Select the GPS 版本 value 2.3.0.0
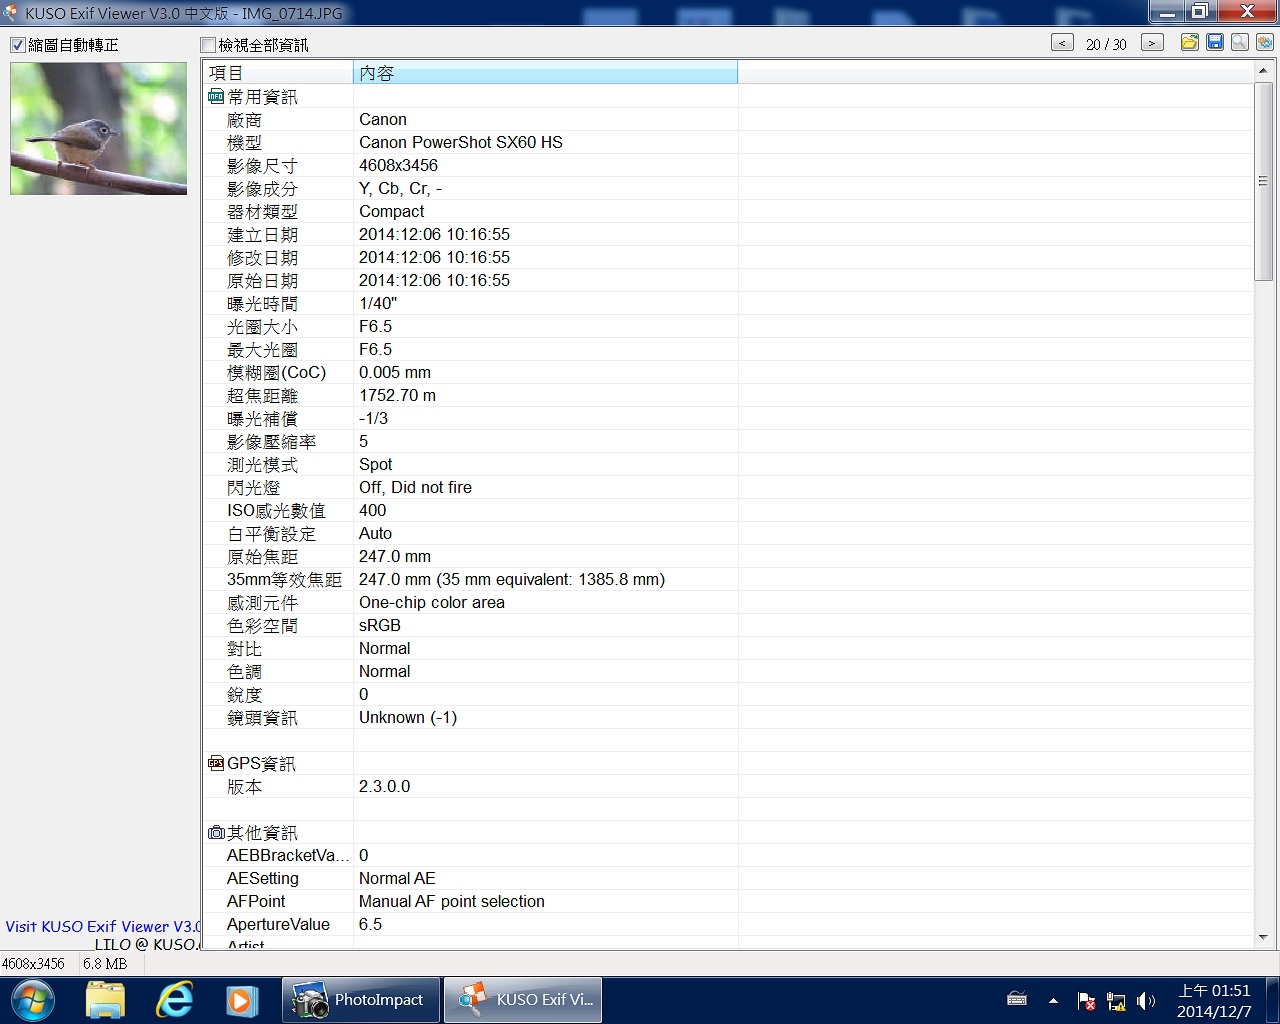1280x1024 pixels. click(384, 786)
